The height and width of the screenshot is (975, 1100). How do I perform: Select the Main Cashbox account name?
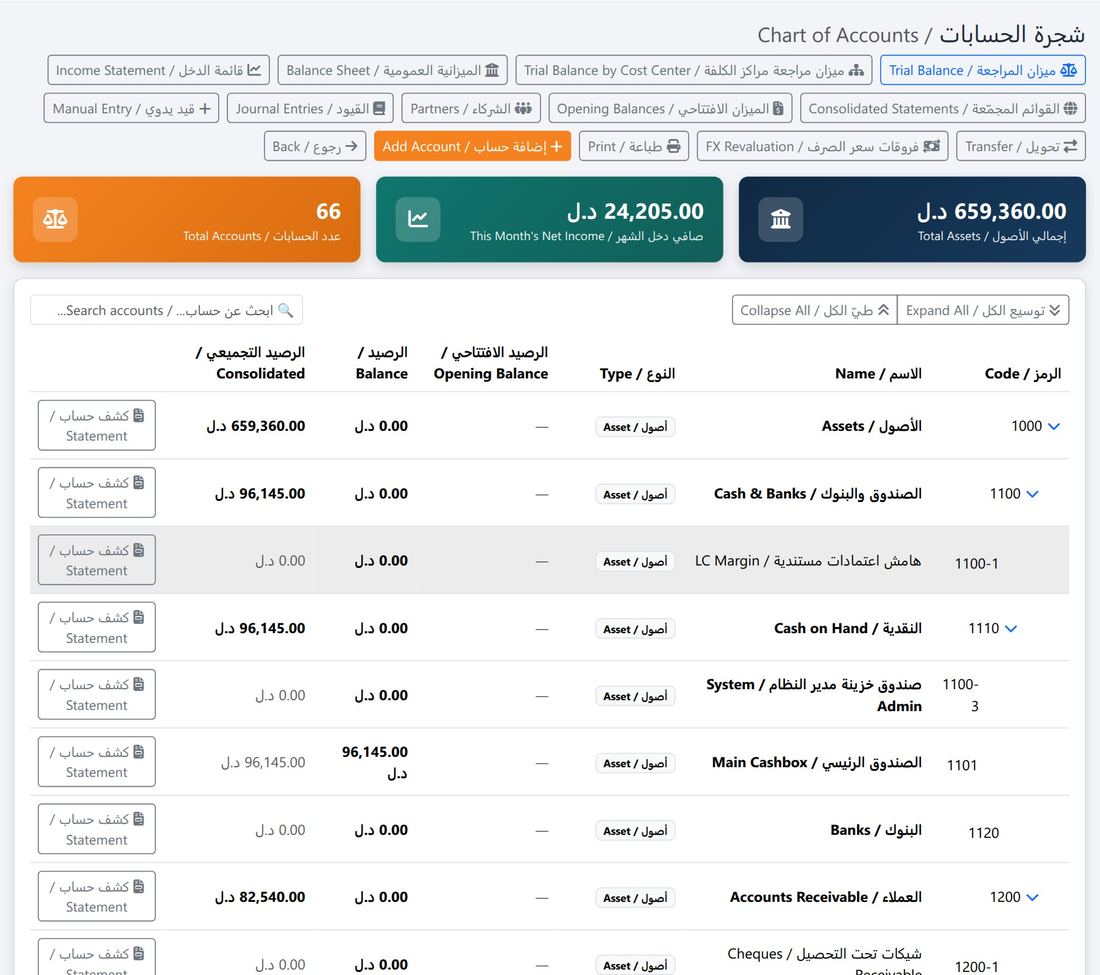click(817, 762)
